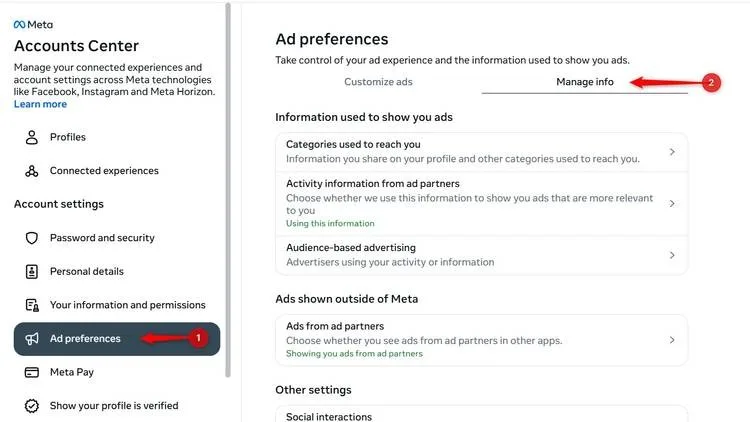Screen dimensions: 750x422
Task: Follow the Learn more link
Action: [x=40, y=104]
